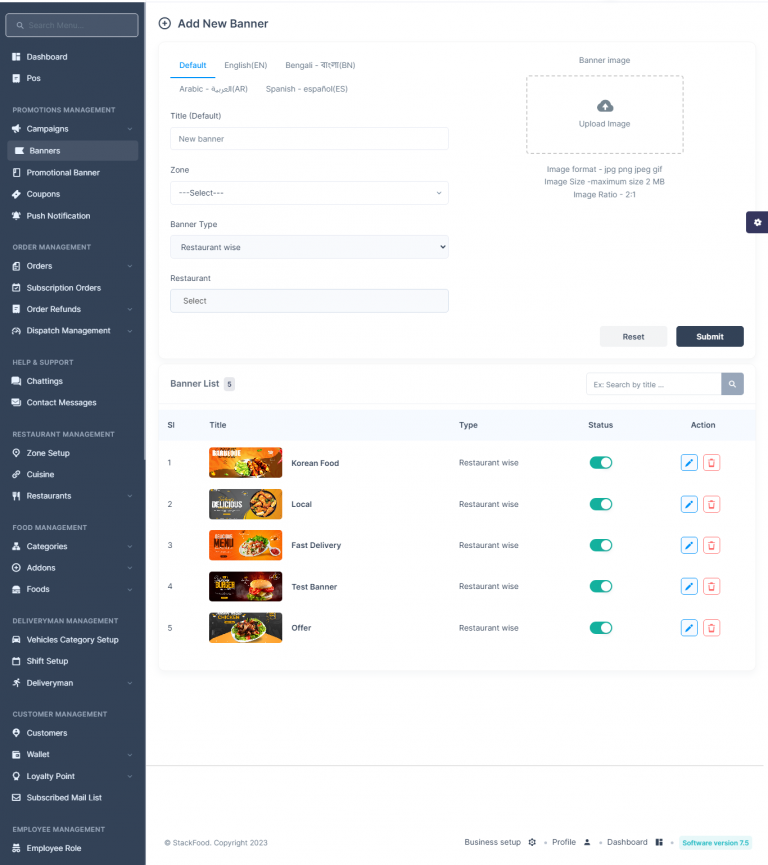Image resolution: width=768 pixels, height=865 pixels.
Task: Open the floating settings gear icon
Action: pyautogui.click(x=757, y=222)
